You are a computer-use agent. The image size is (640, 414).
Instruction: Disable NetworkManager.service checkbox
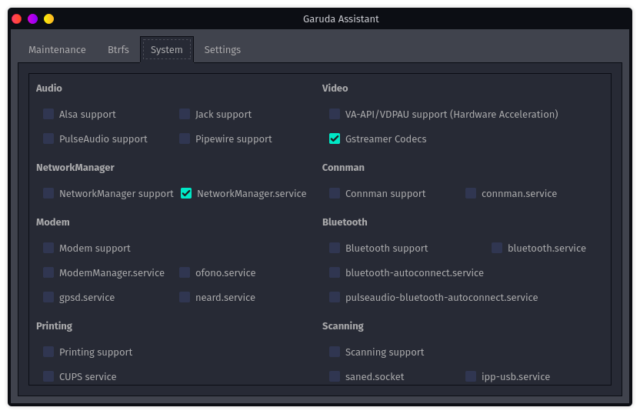pos(186,193)
